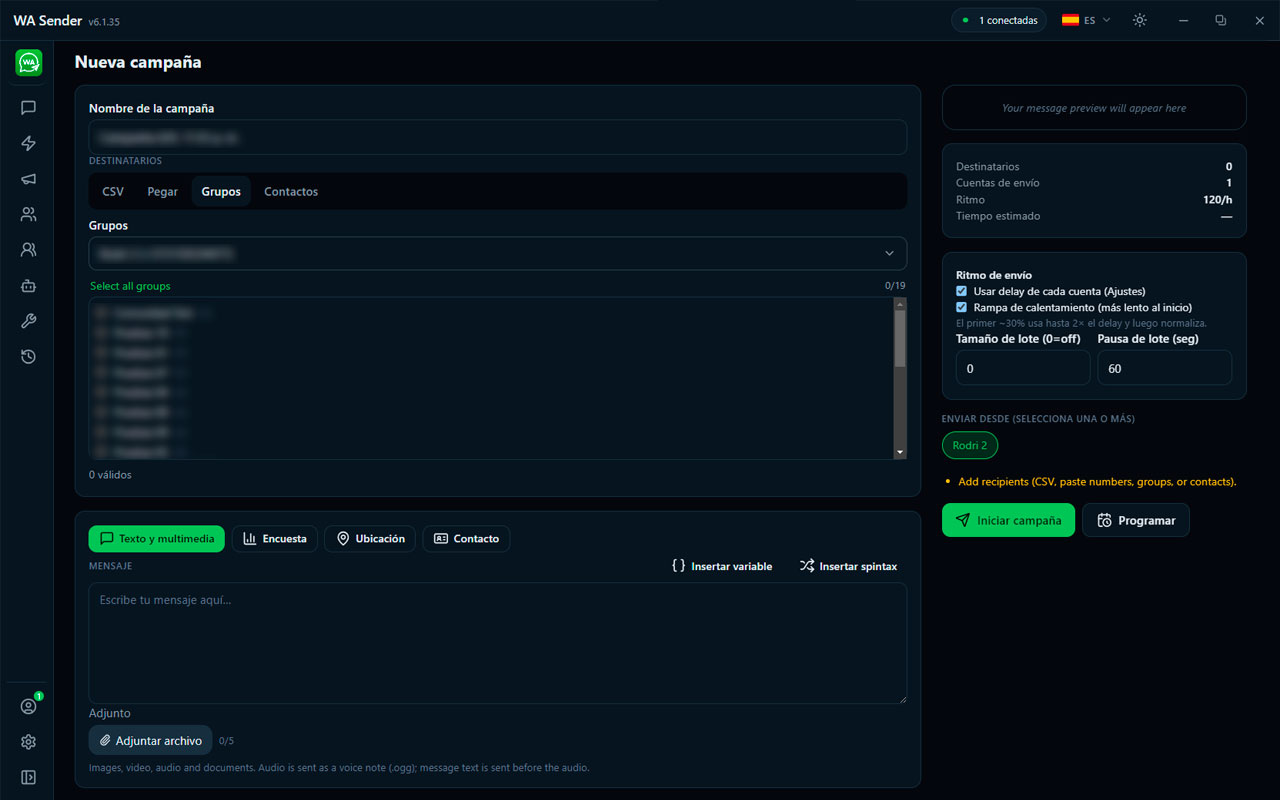
Task: Click the '120/h' Ritmo value
Action: 1218,200
